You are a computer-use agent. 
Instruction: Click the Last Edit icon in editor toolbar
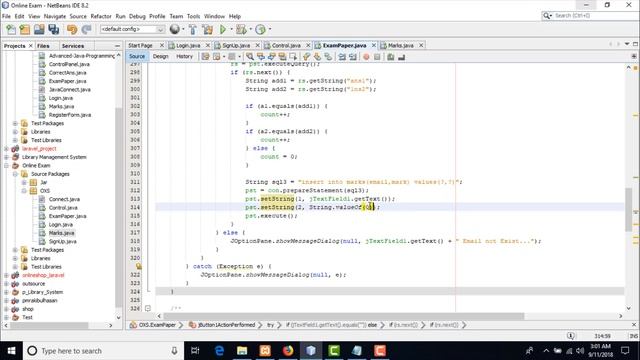[205, 57]
